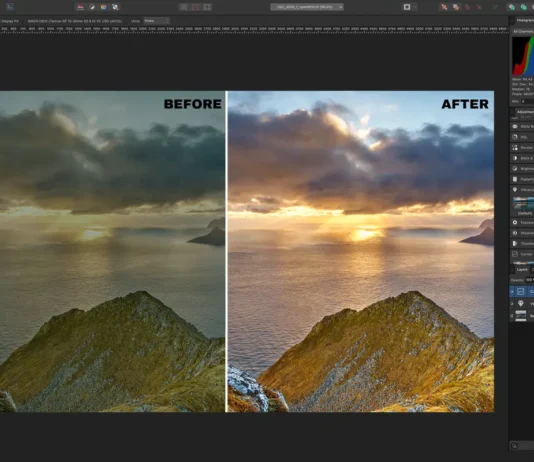Open the Units dropdown showing Pixels
This screenshot has width=534, height=462.
[x=156, y=21]
